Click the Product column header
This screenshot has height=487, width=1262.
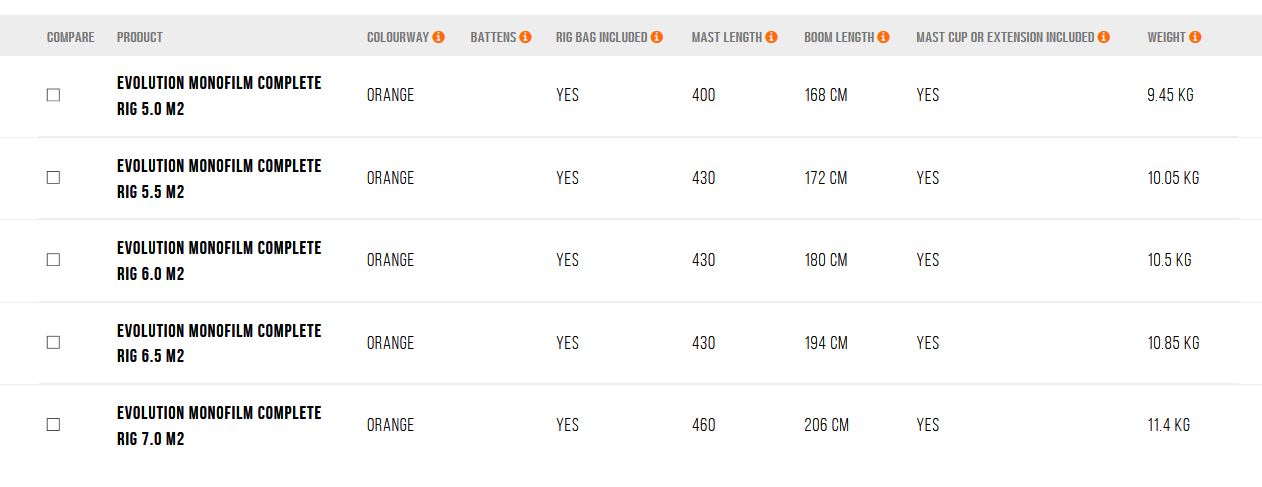(x=140, y=37)
